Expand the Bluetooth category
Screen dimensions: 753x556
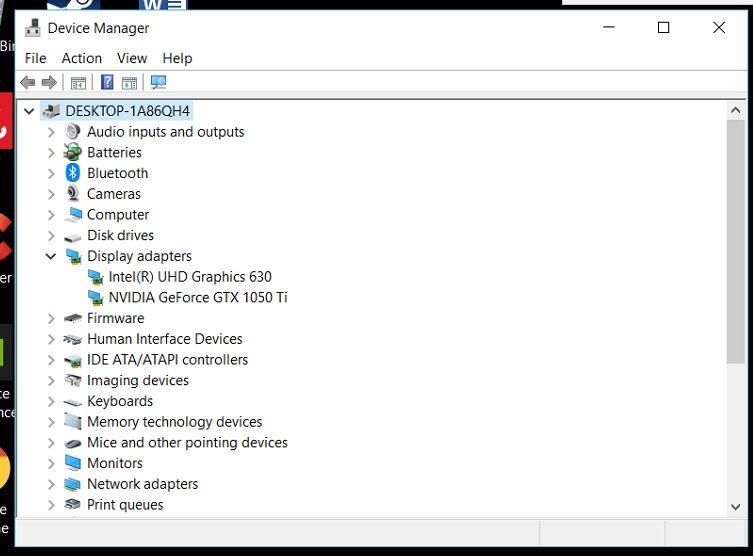[x=51, y=173]
